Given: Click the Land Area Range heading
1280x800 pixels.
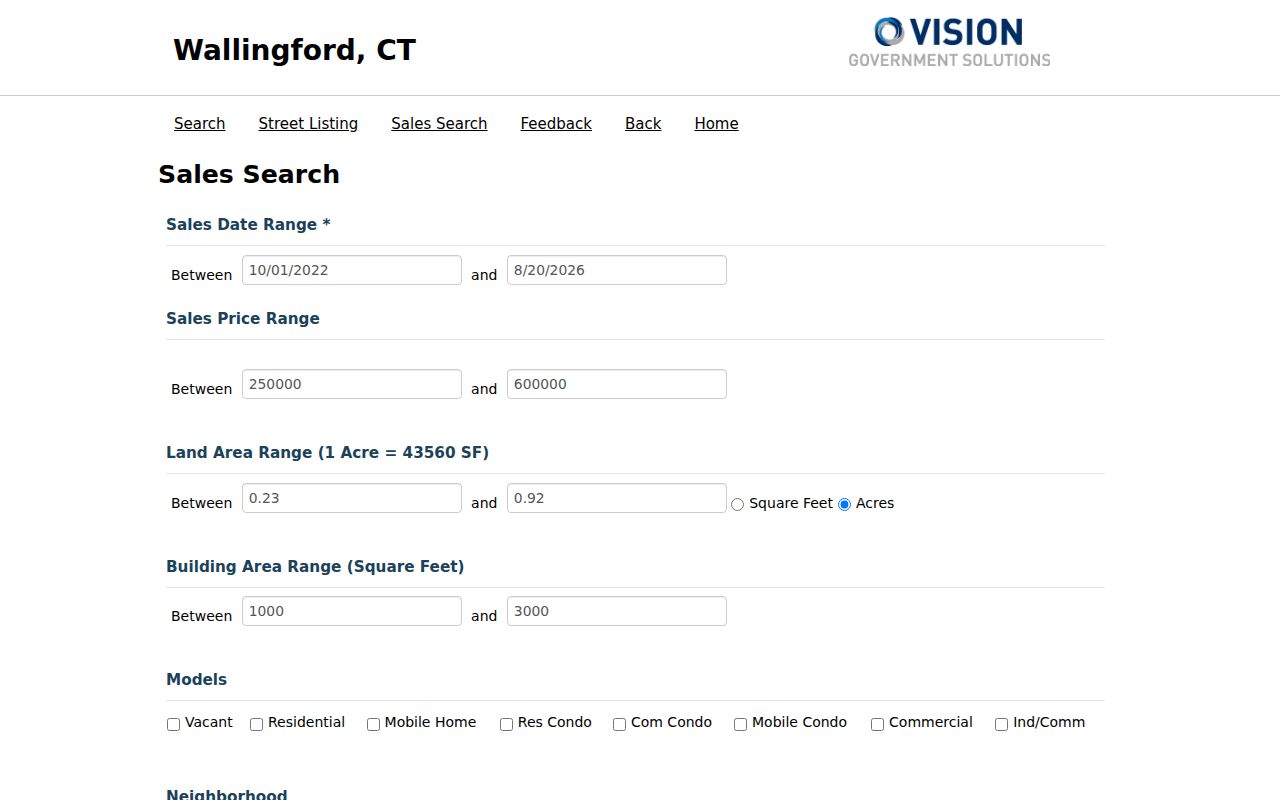Looking at the screenshot, I should (327, 453).
